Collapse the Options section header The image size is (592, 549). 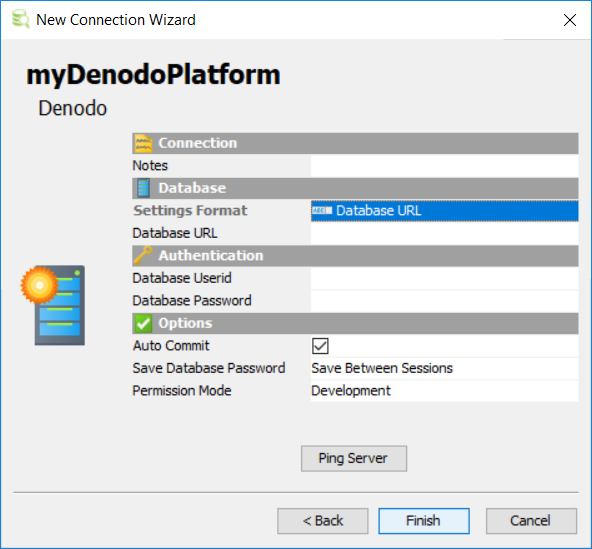coord(355,323)
